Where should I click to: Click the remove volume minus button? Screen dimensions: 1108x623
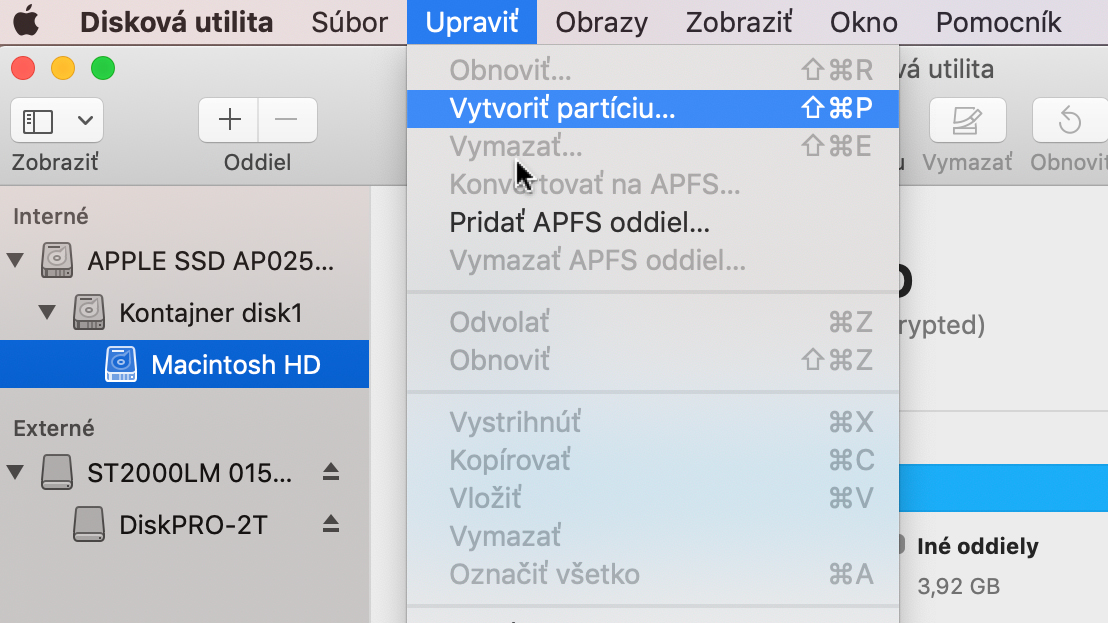click(x=287, y=120)
